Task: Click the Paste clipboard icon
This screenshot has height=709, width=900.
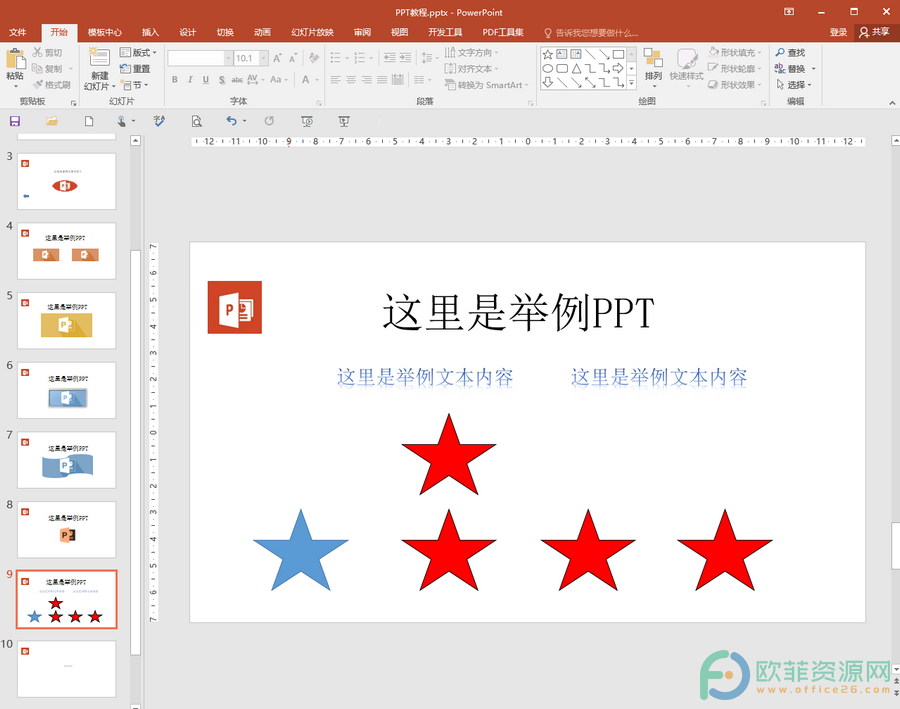Action: click(15, 59)
